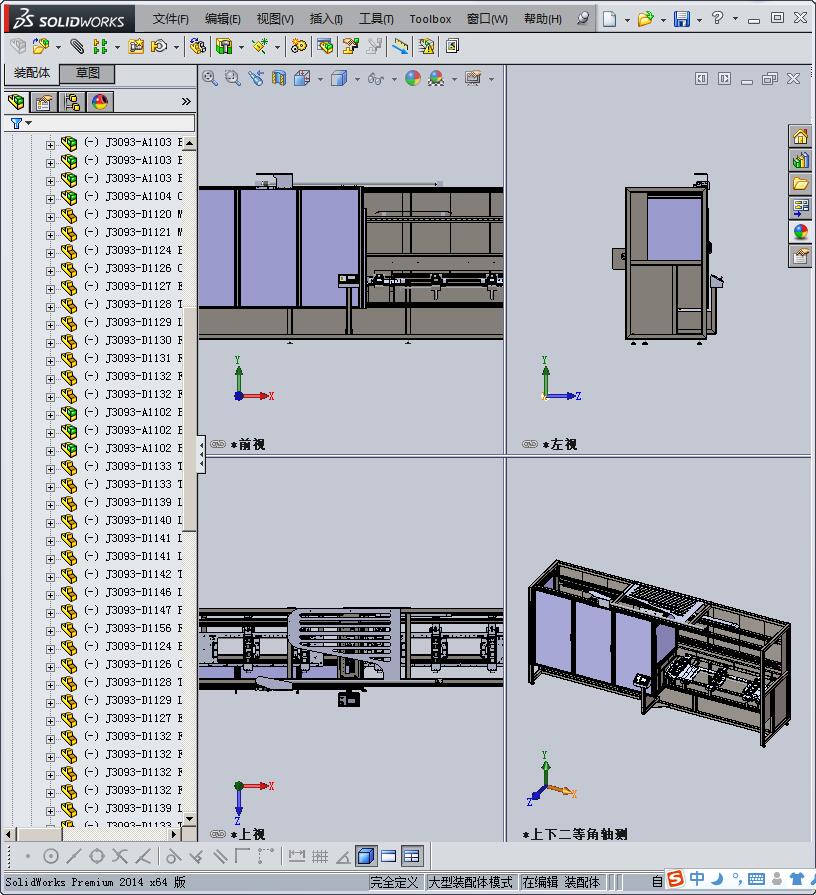The image size is (816, 895).
Task: Click the Display Style cube icon
Action: (x=340, y=78)
